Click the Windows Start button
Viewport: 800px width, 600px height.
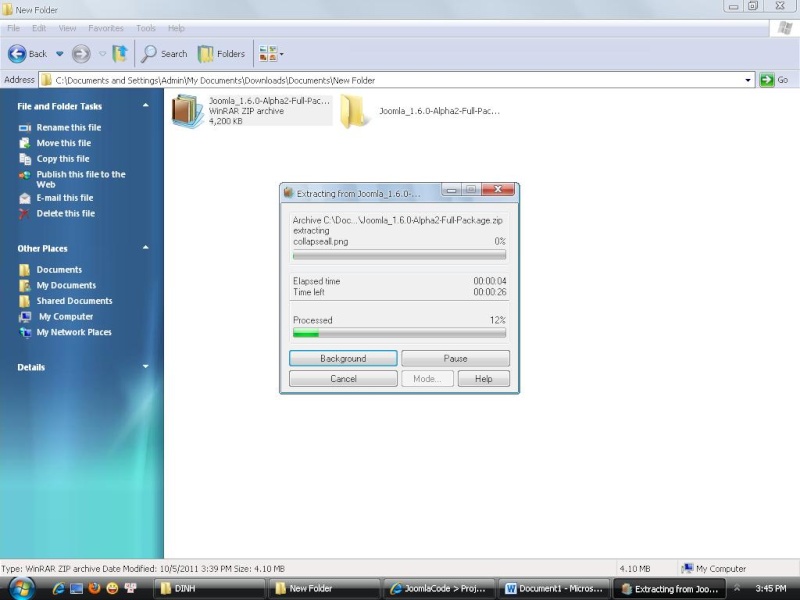tap(21, 589)
